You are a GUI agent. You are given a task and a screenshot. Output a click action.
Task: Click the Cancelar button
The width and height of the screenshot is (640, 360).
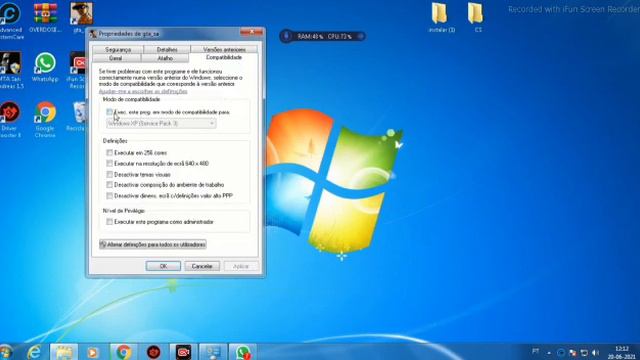pyautogui.click(x=202, y=266)
